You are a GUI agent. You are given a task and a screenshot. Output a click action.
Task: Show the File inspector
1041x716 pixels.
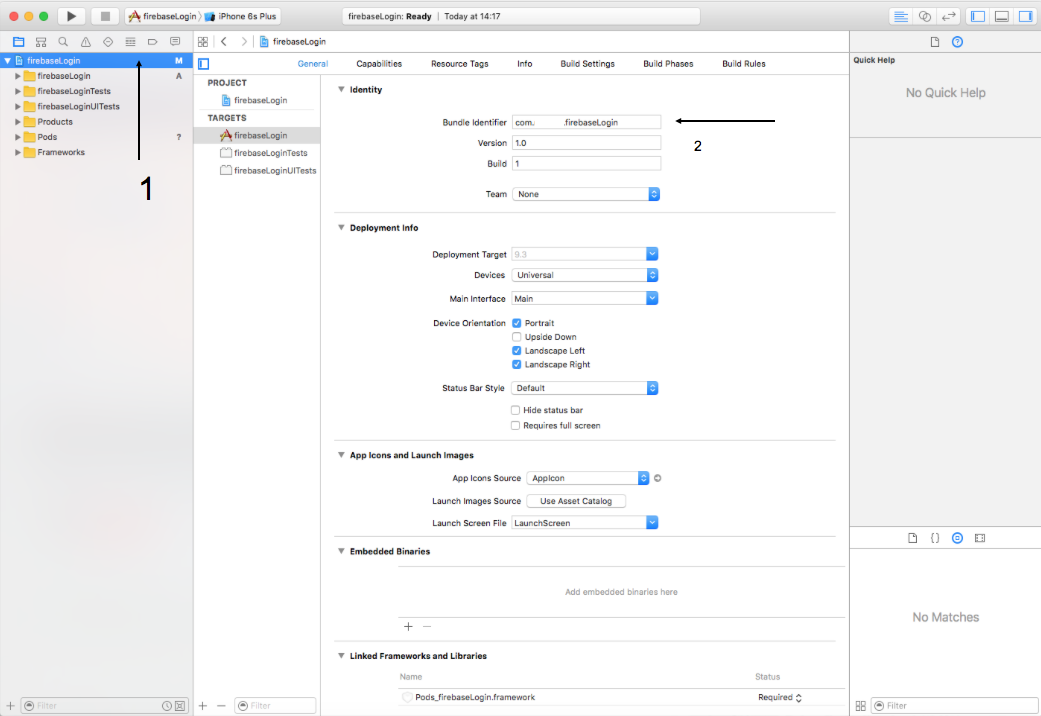935,42
